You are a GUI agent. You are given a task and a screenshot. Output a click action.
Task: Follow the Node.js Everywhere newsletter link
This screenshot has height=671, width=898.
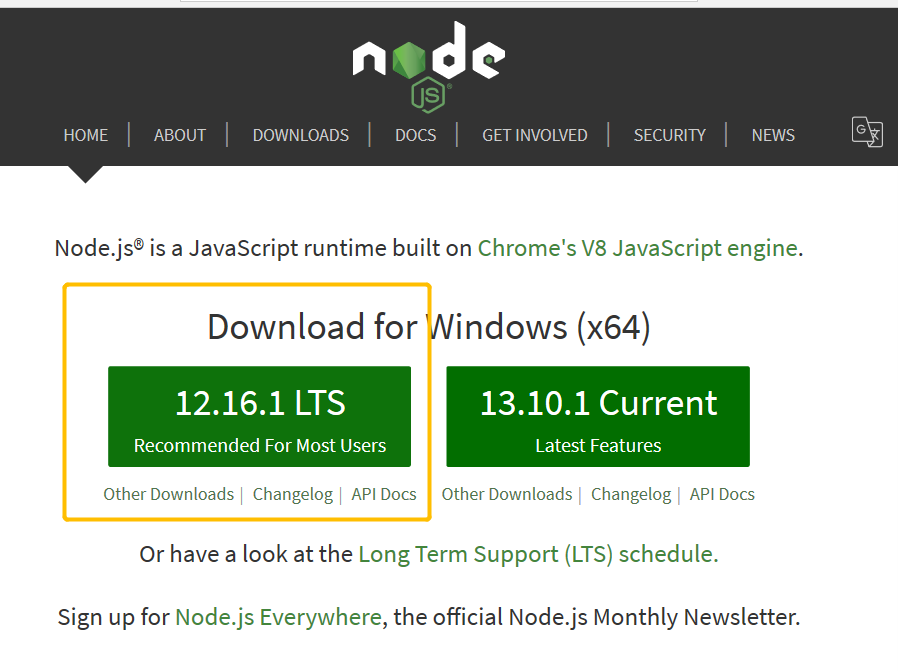(x=278, y=617)
